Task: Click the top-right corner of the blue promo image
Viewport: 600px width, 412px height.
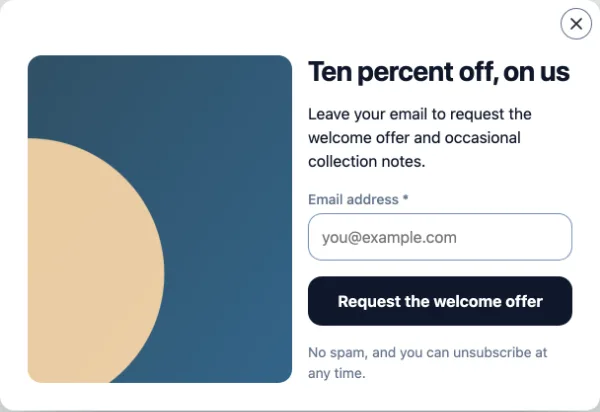Action: click(286, 61)
